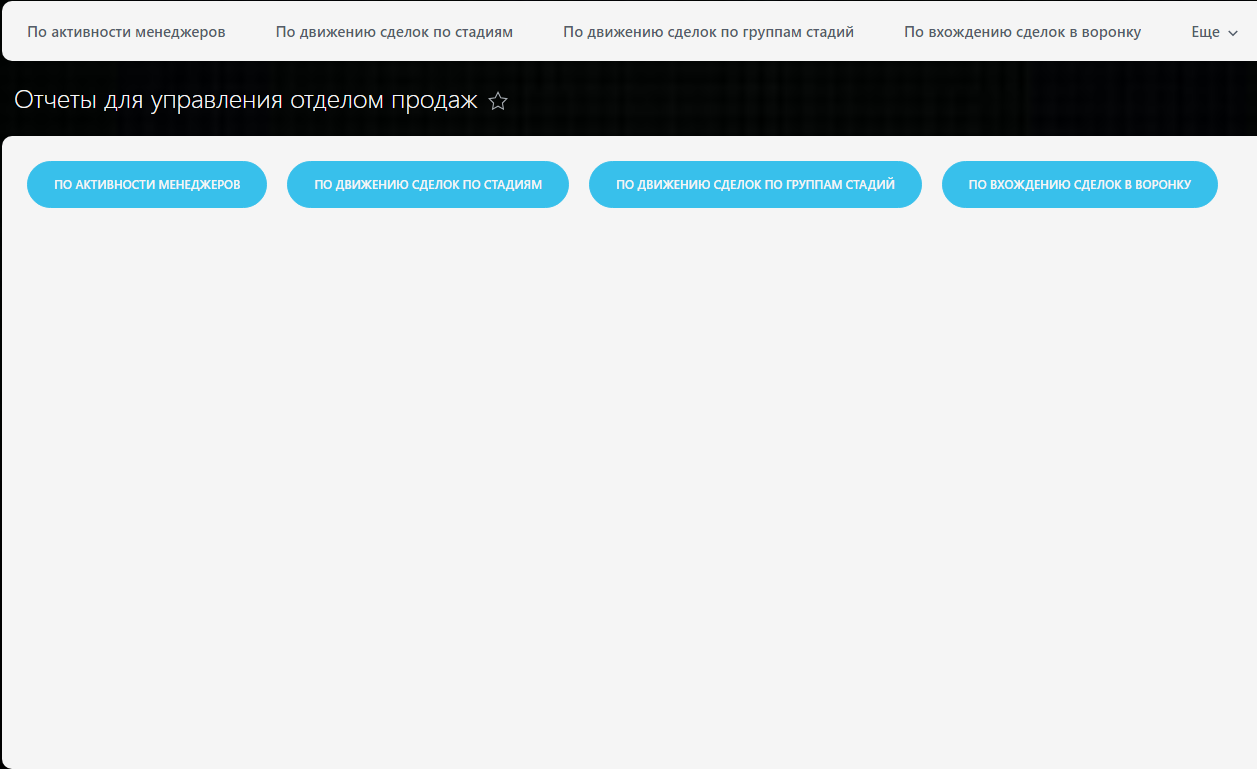This screenshot has height=769, width=1257.
Task: Toggle the favorite star beside the page heading
Action: tap(498, 101)
